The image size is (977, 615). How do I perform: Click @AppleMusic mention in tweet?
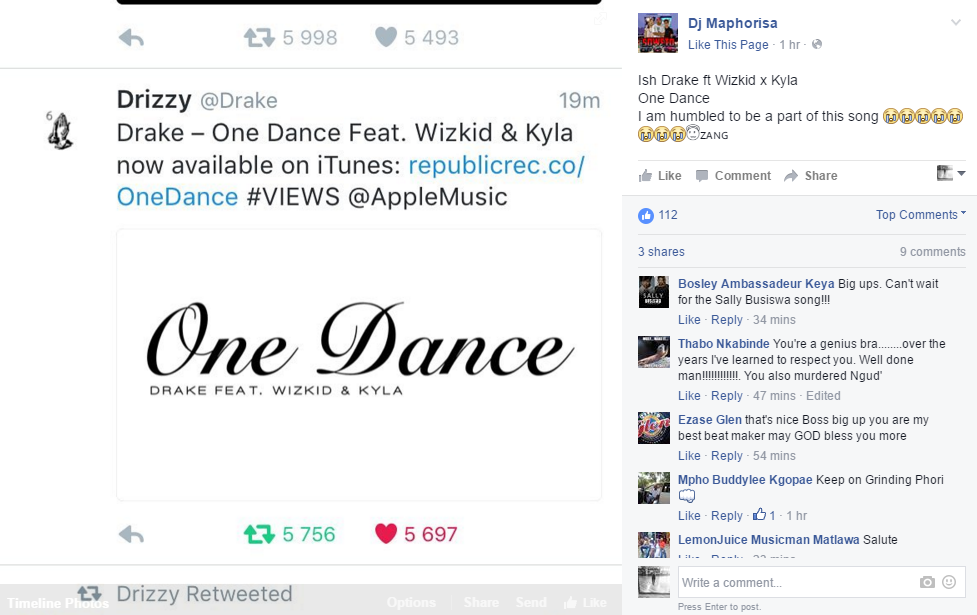[427, 197]
